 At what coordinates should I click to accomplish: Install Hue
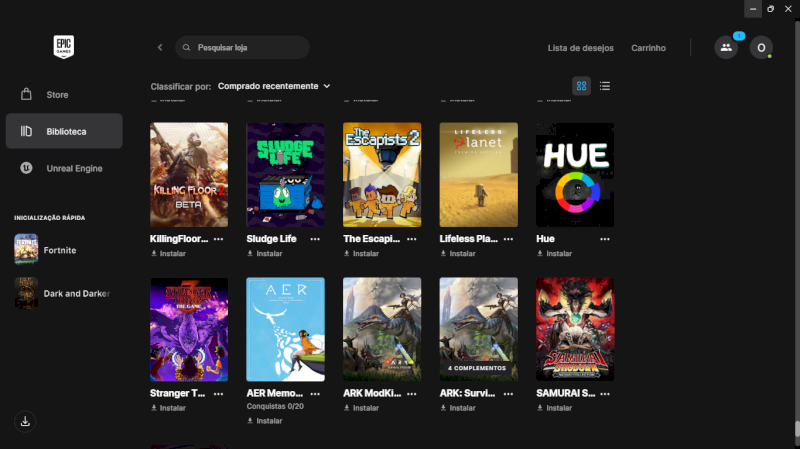pyautogui.click(x=555, y=254)
